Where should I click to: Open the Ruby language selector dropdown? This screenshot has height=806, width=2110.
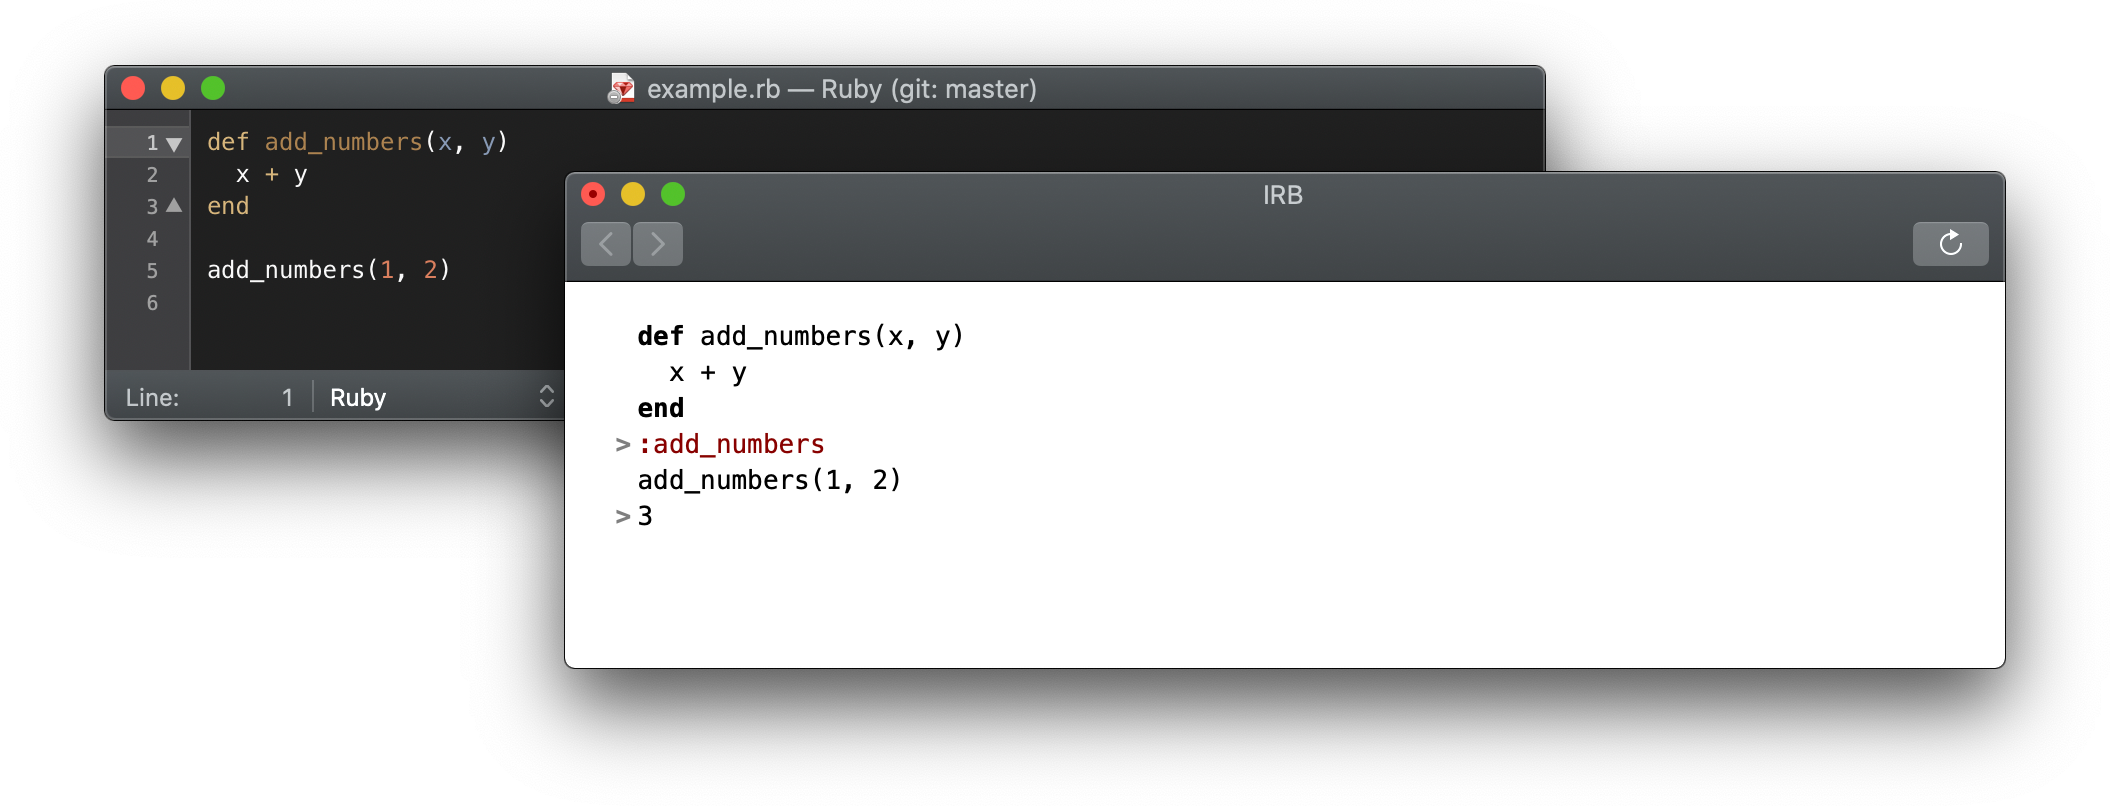point(440,397)
